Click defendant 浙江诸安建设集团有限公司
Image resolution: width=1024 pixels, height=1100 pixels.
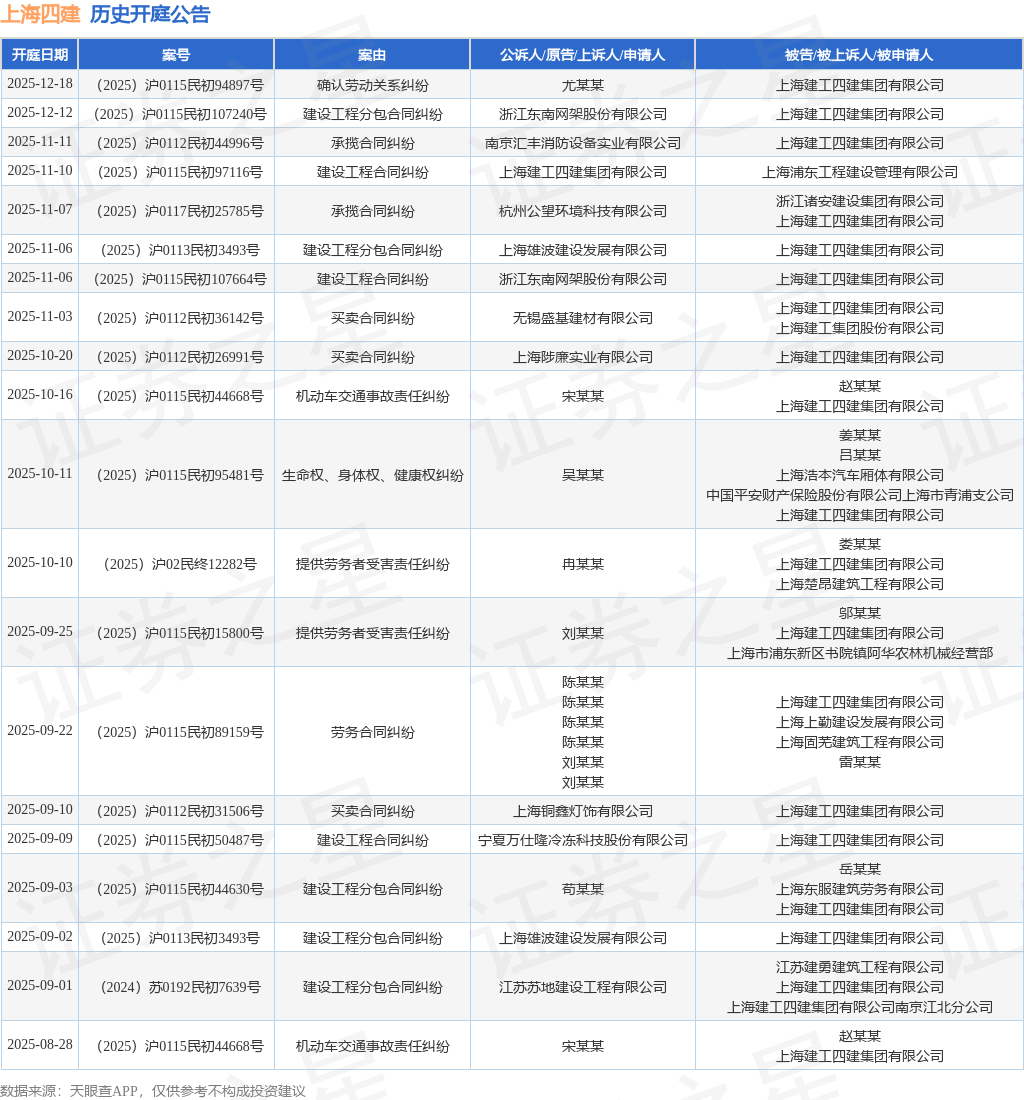tap(860, 201)
